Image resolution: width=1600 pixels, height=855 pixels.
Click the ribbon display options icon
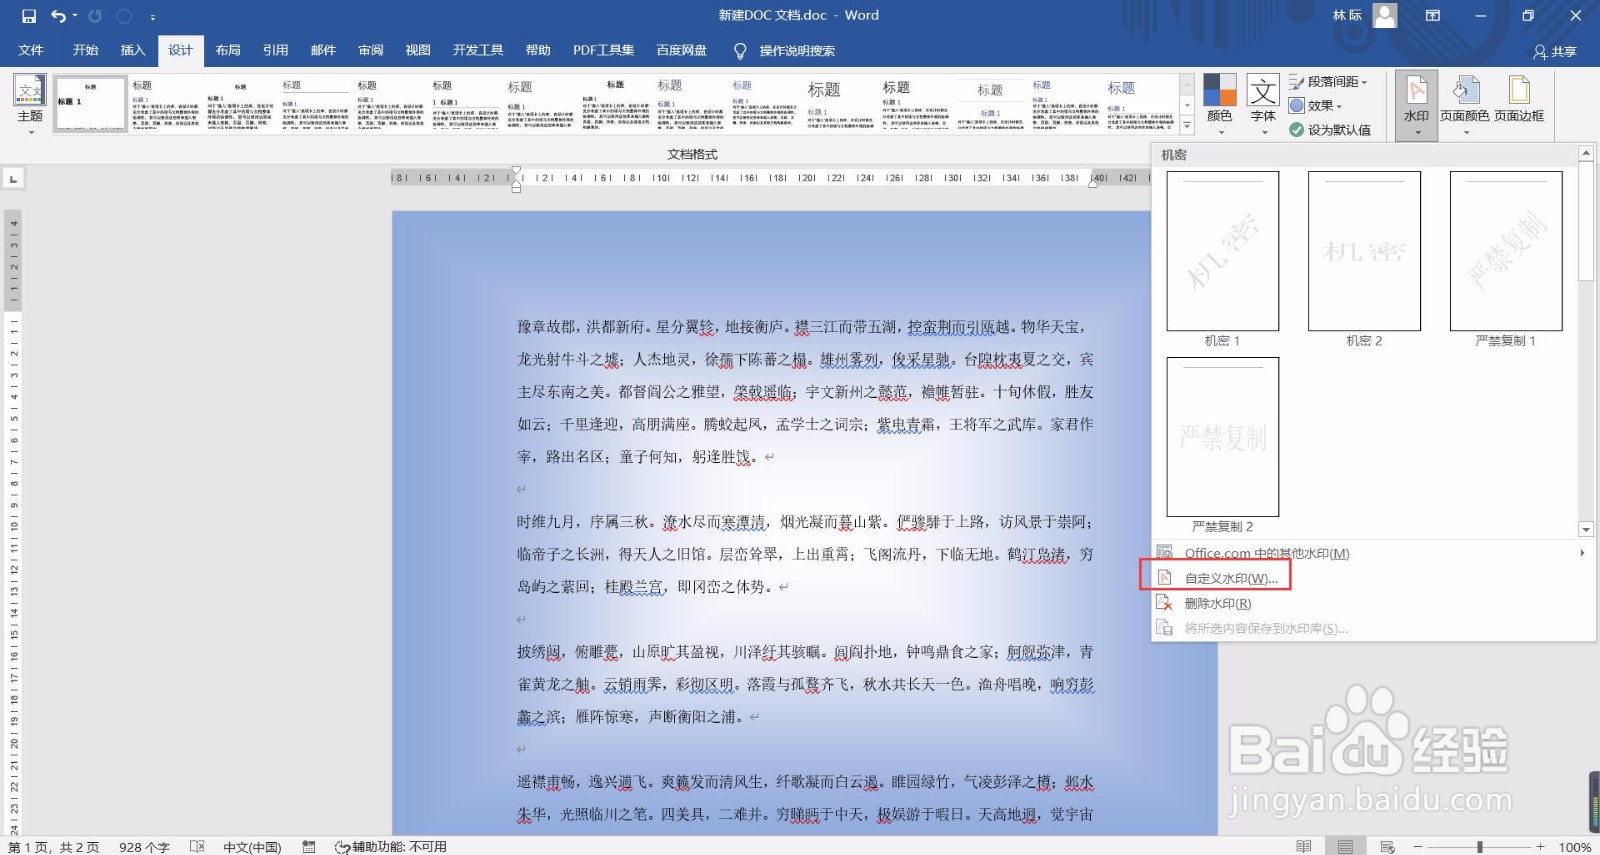click(1433, 16)
